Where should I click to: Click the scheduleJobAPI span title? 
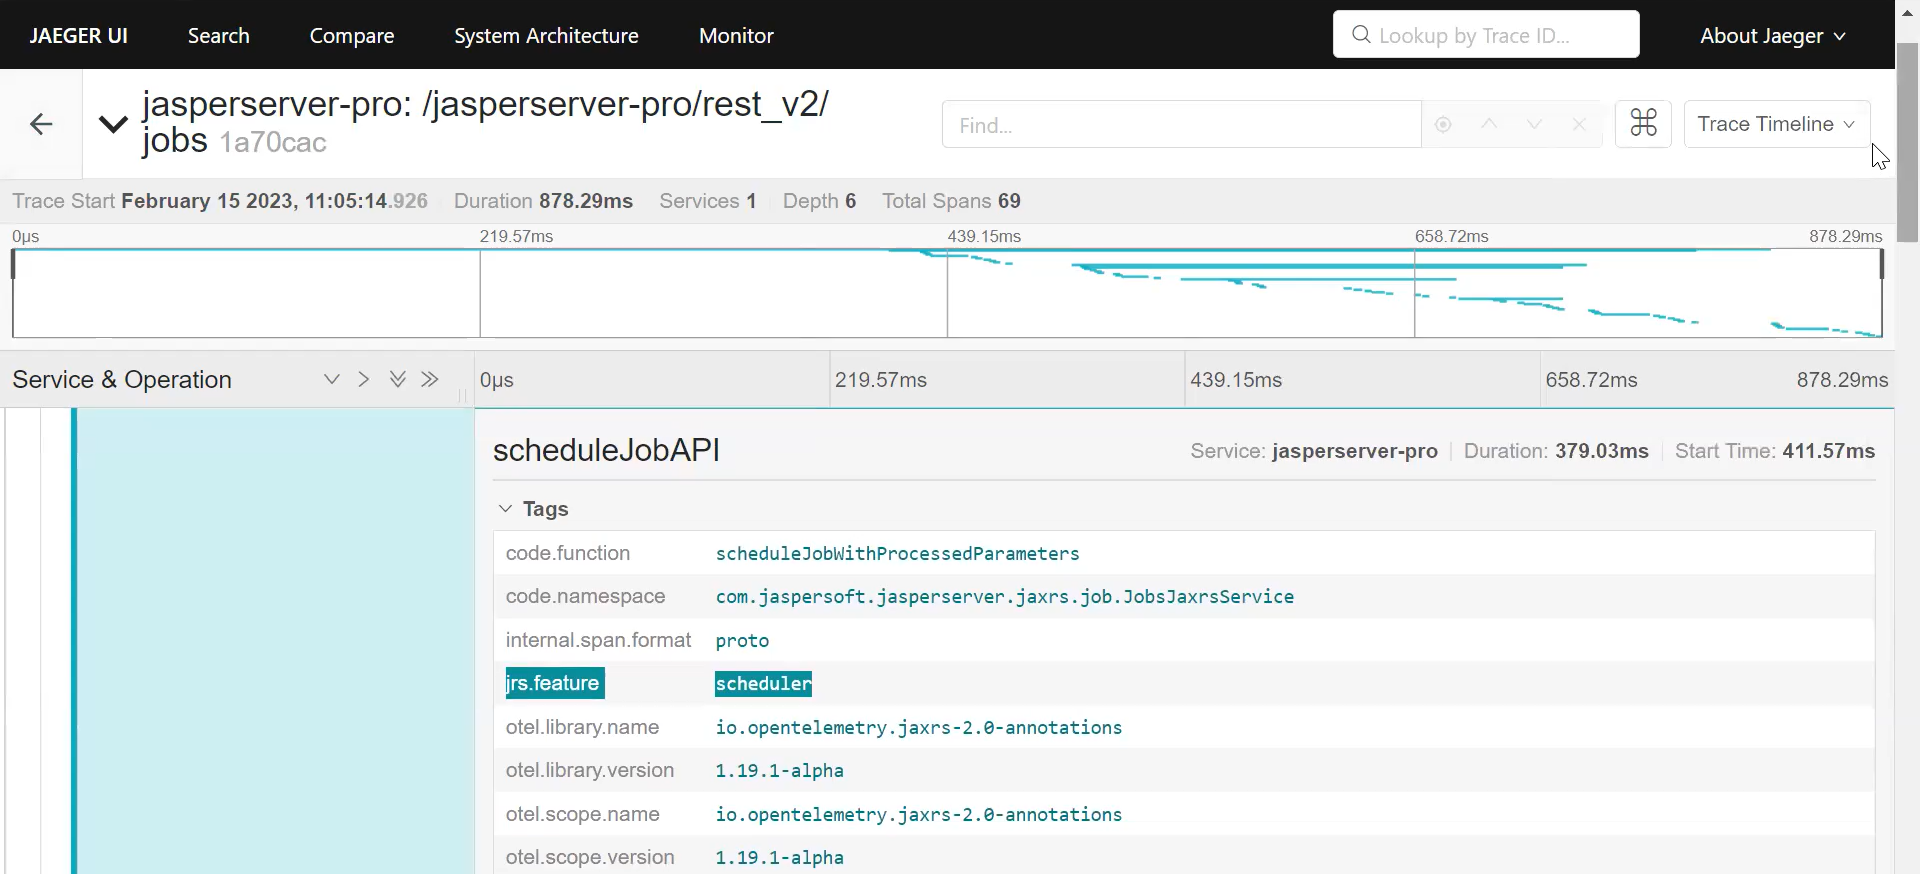[x=606, y=450]
